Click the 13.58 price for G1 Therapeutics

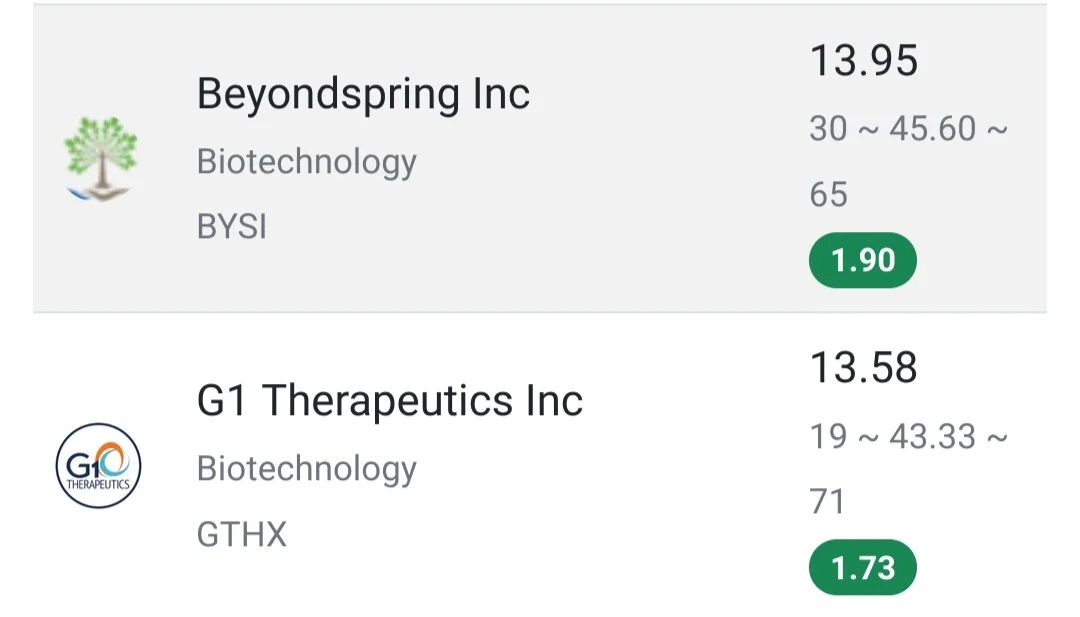click(864, 368)
